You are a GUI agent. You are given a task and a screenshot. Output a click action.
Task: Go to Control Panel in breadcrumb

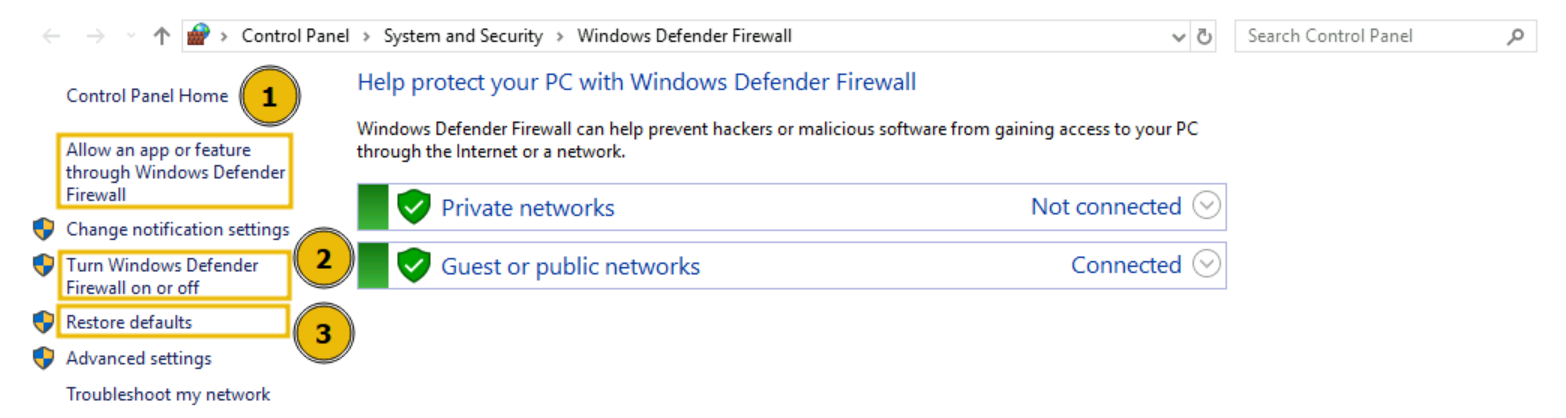click(295, 36)
